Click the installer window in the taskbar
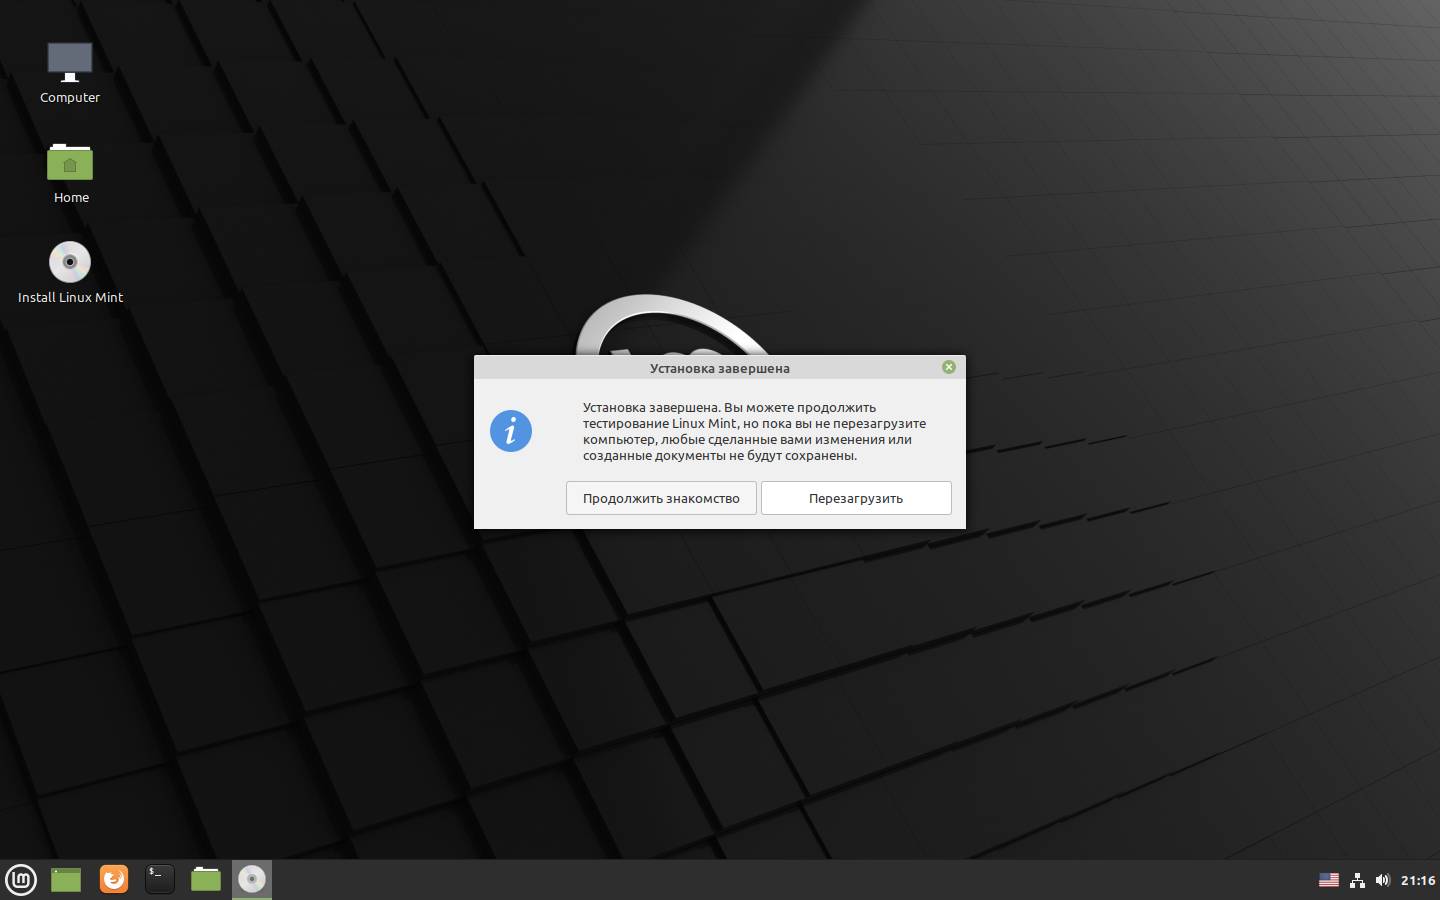This screenshot has width=1440, height=900. click(252, 879)
